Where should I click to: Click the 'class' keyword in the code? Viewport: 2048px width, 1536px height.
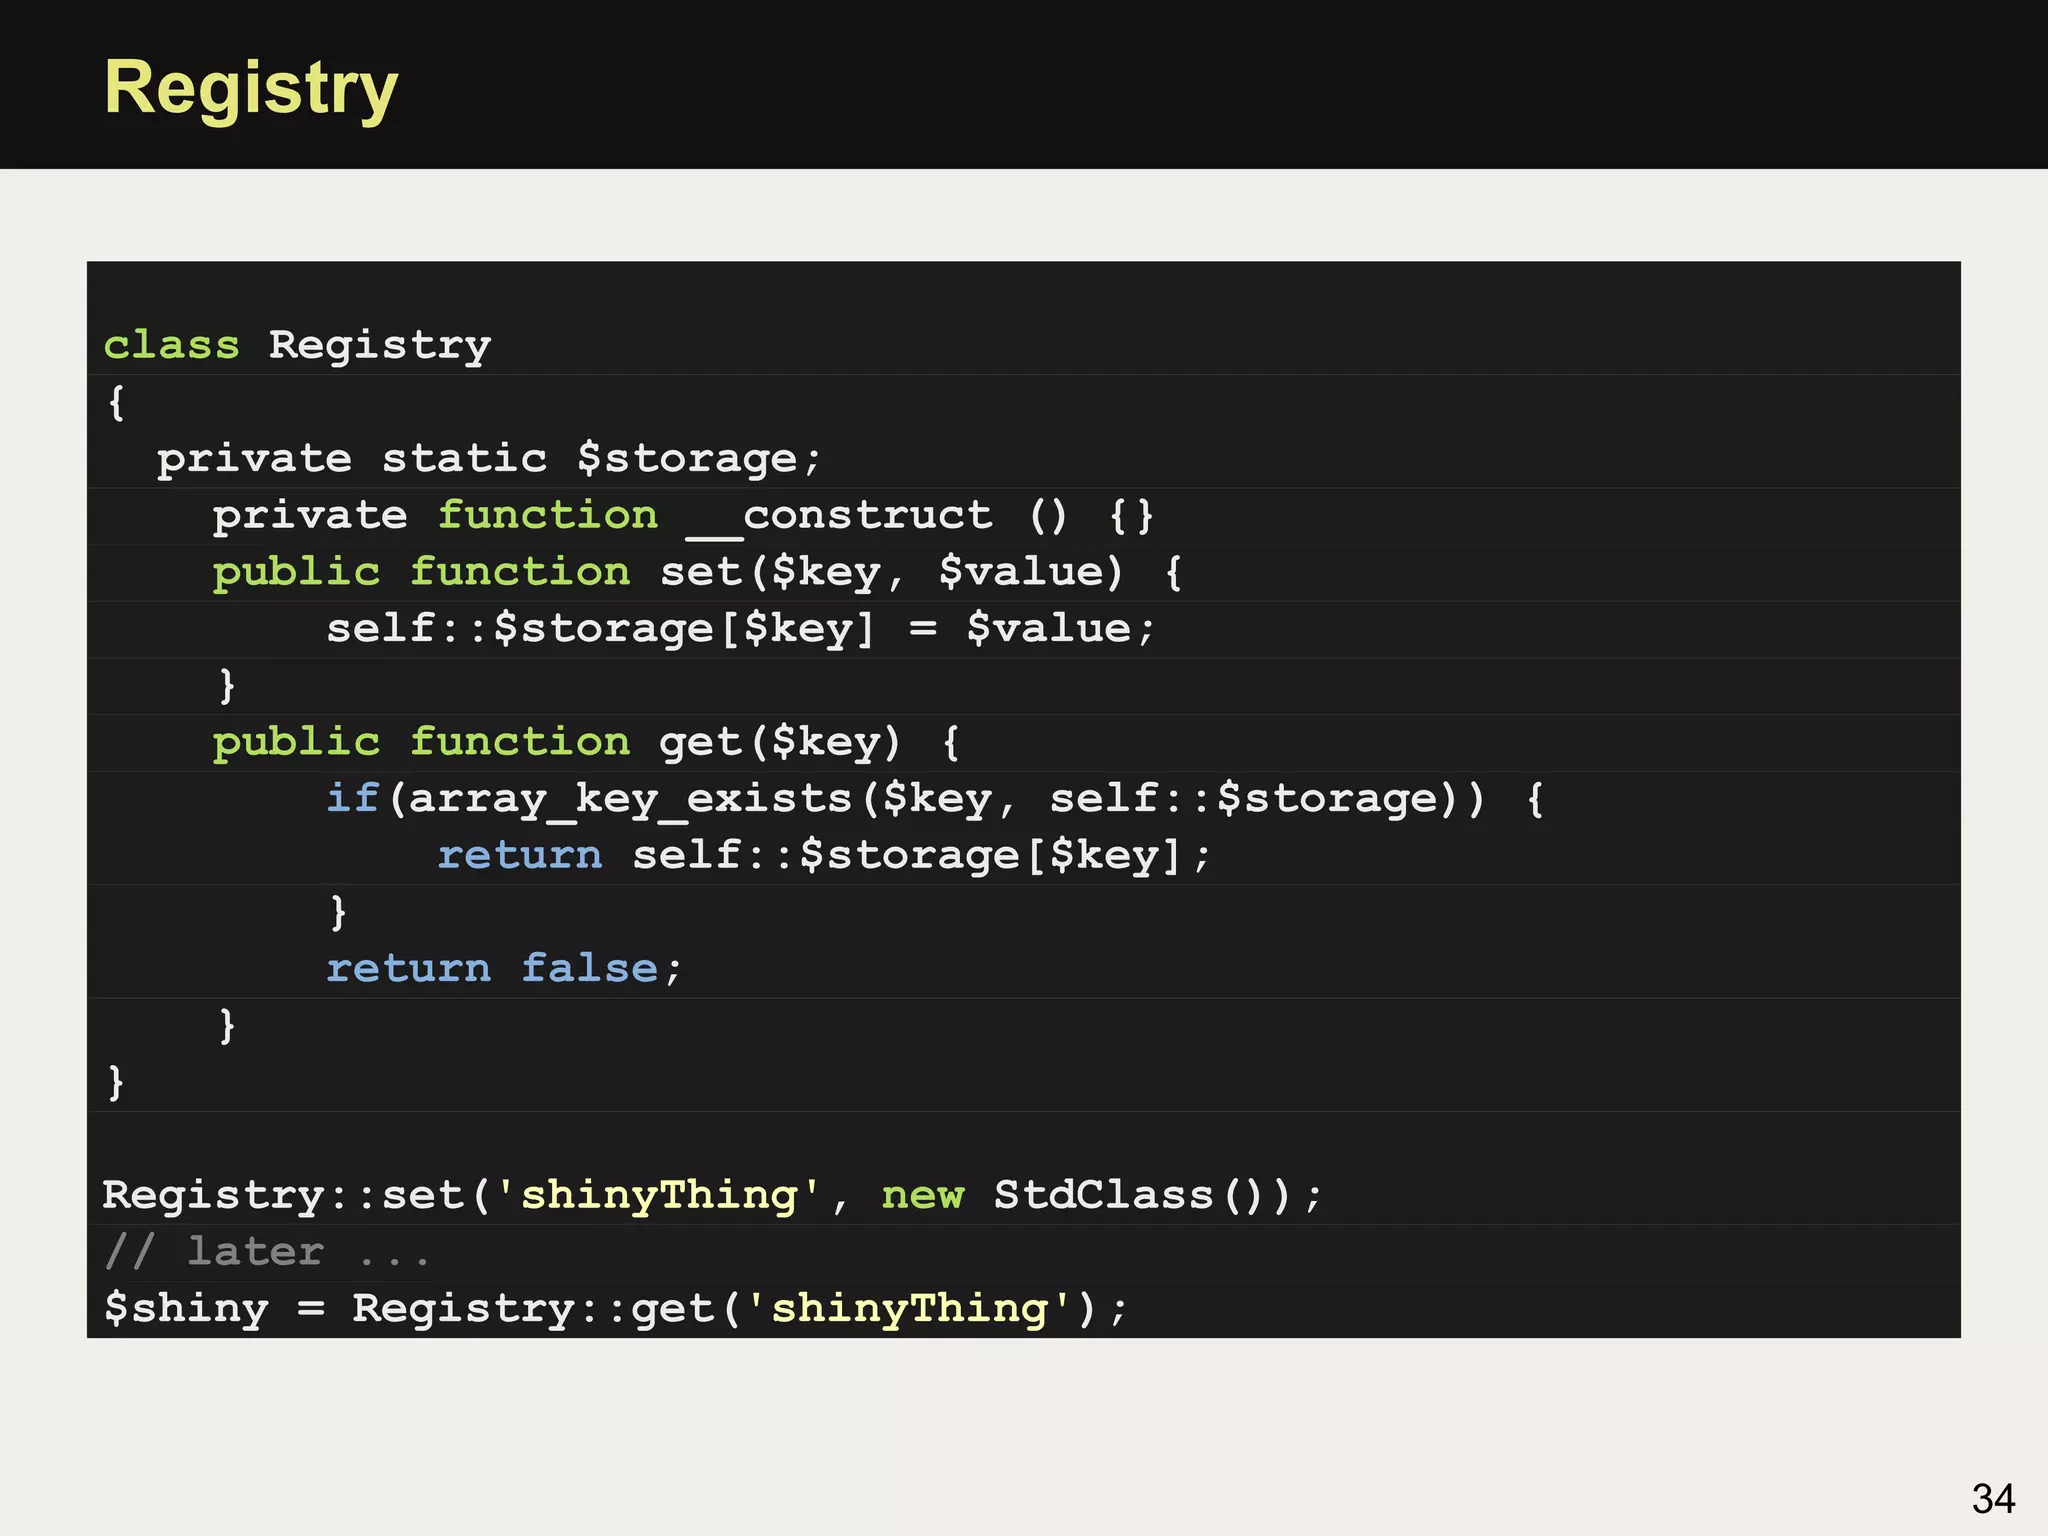coord(172,345)
